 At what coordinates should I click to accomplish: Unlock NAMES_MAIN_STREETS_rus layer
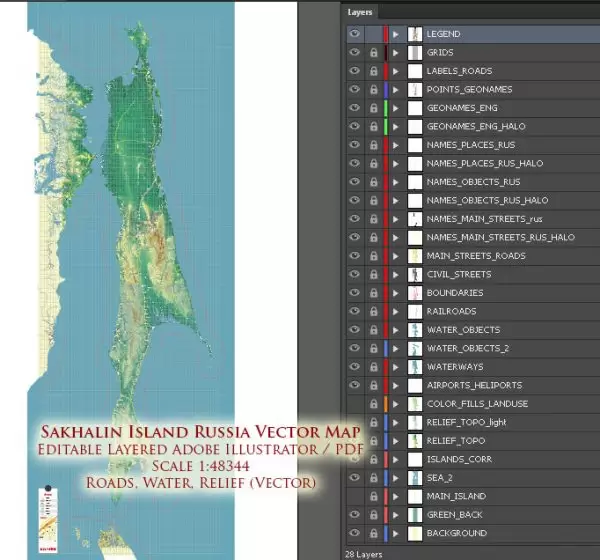tap(373, 219)
